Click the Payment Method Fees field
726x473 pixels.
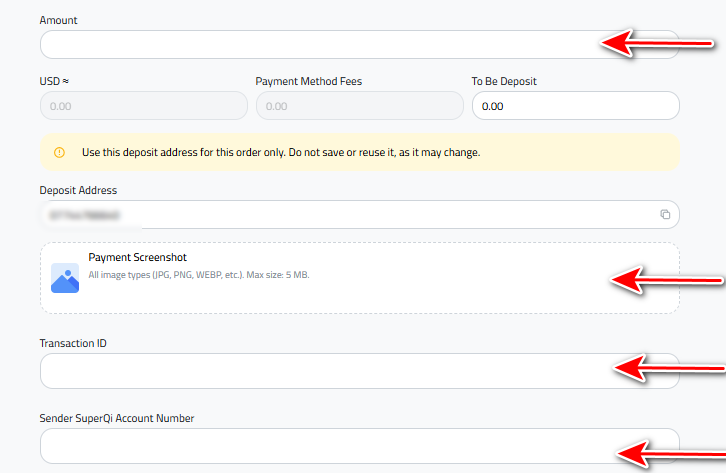coord(359,106)
